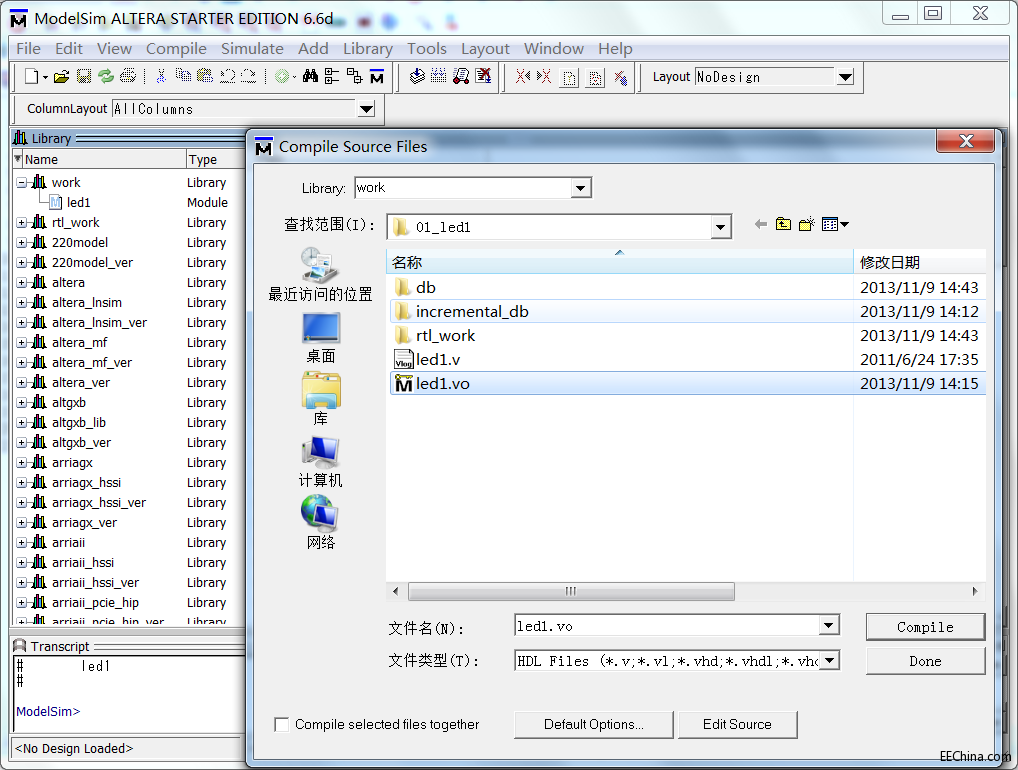Open the Layout NoDesign dropdown
Screen dimensions: 1018x770
click(x=844, y=77)
